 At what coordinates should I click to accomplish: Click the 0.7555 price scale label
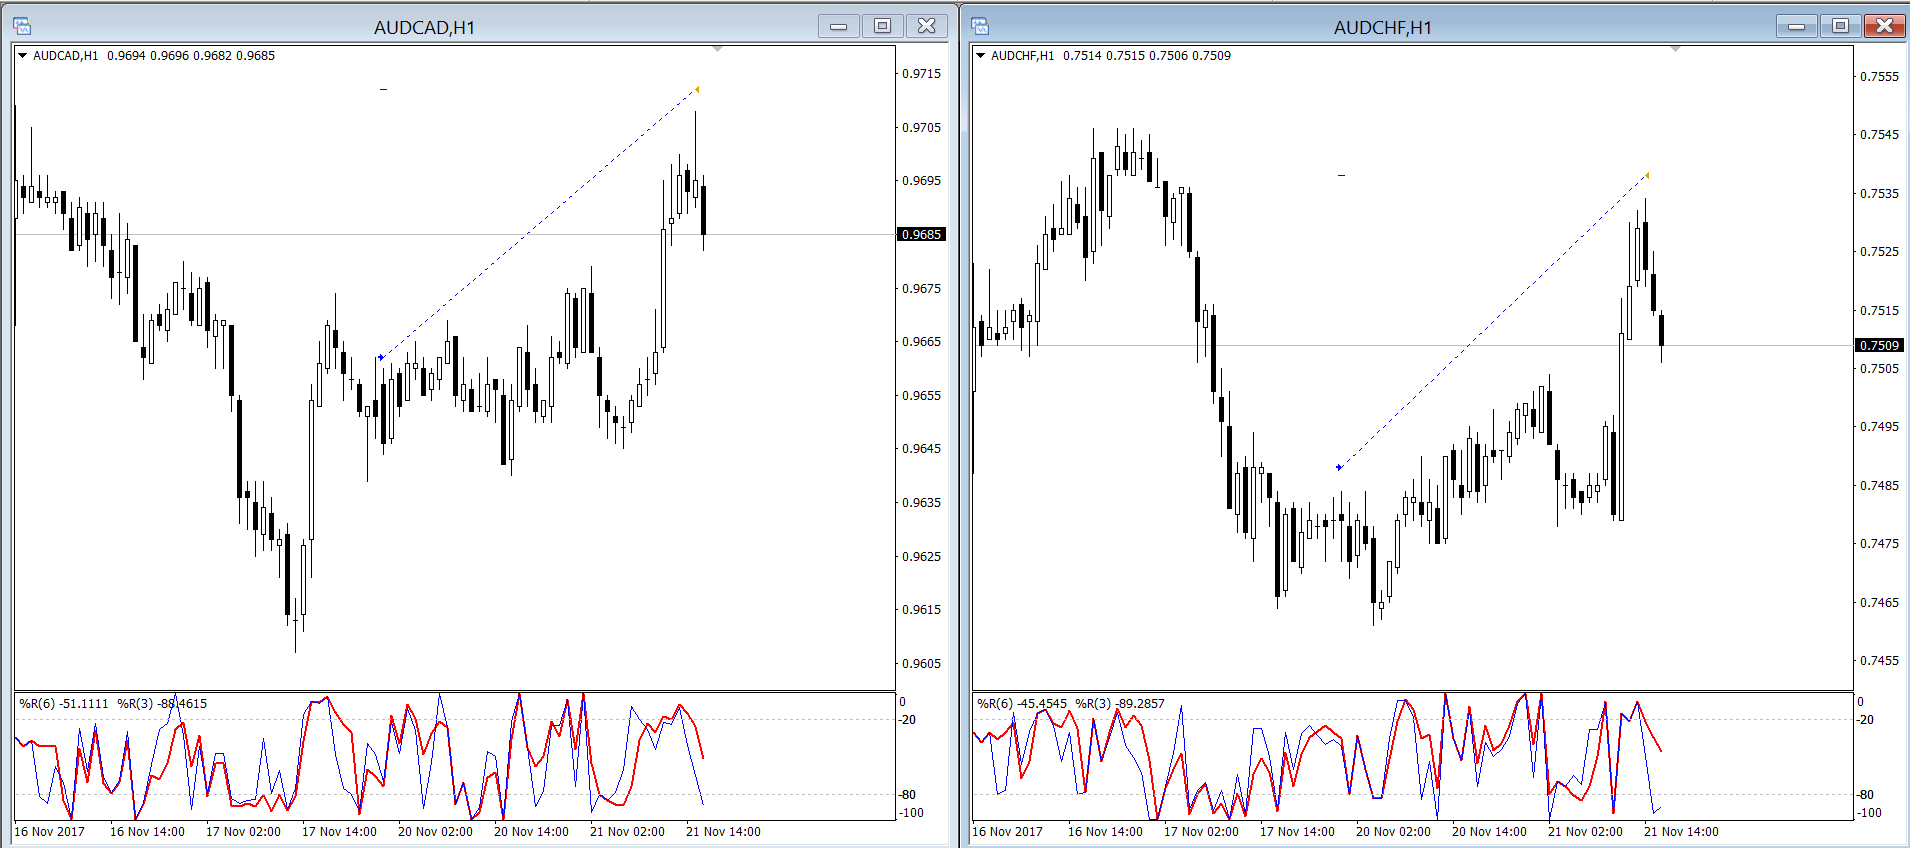click(1879, 77)
